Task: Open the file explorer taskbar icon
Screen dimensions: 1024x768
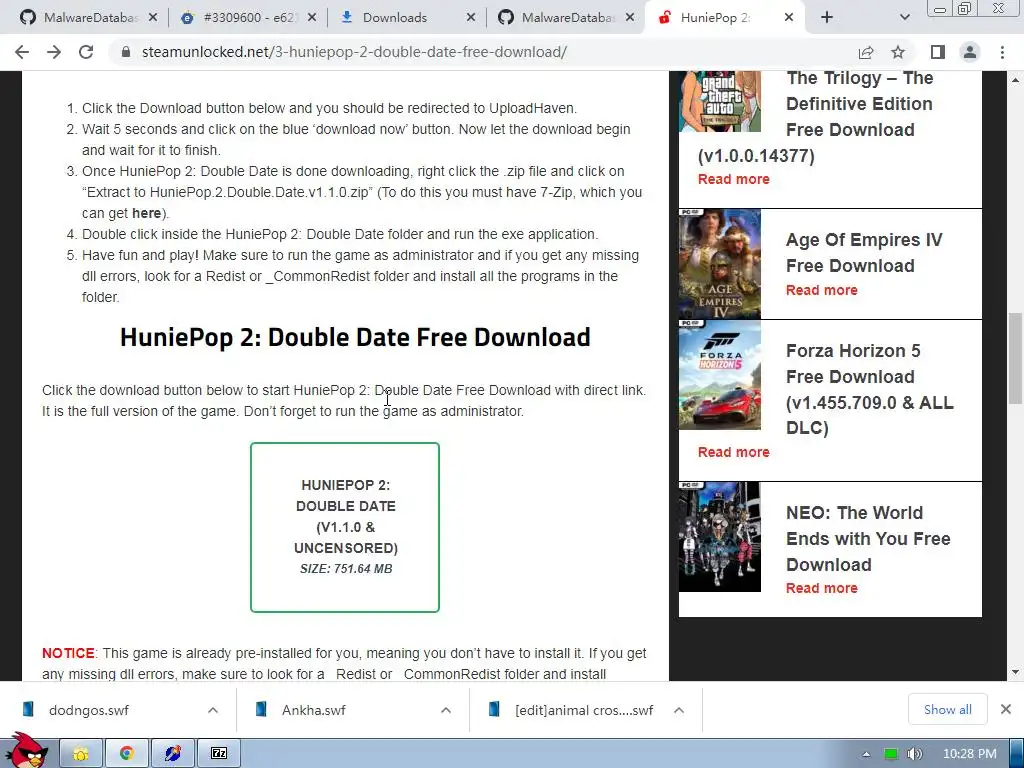Action: tap(81, 754)
